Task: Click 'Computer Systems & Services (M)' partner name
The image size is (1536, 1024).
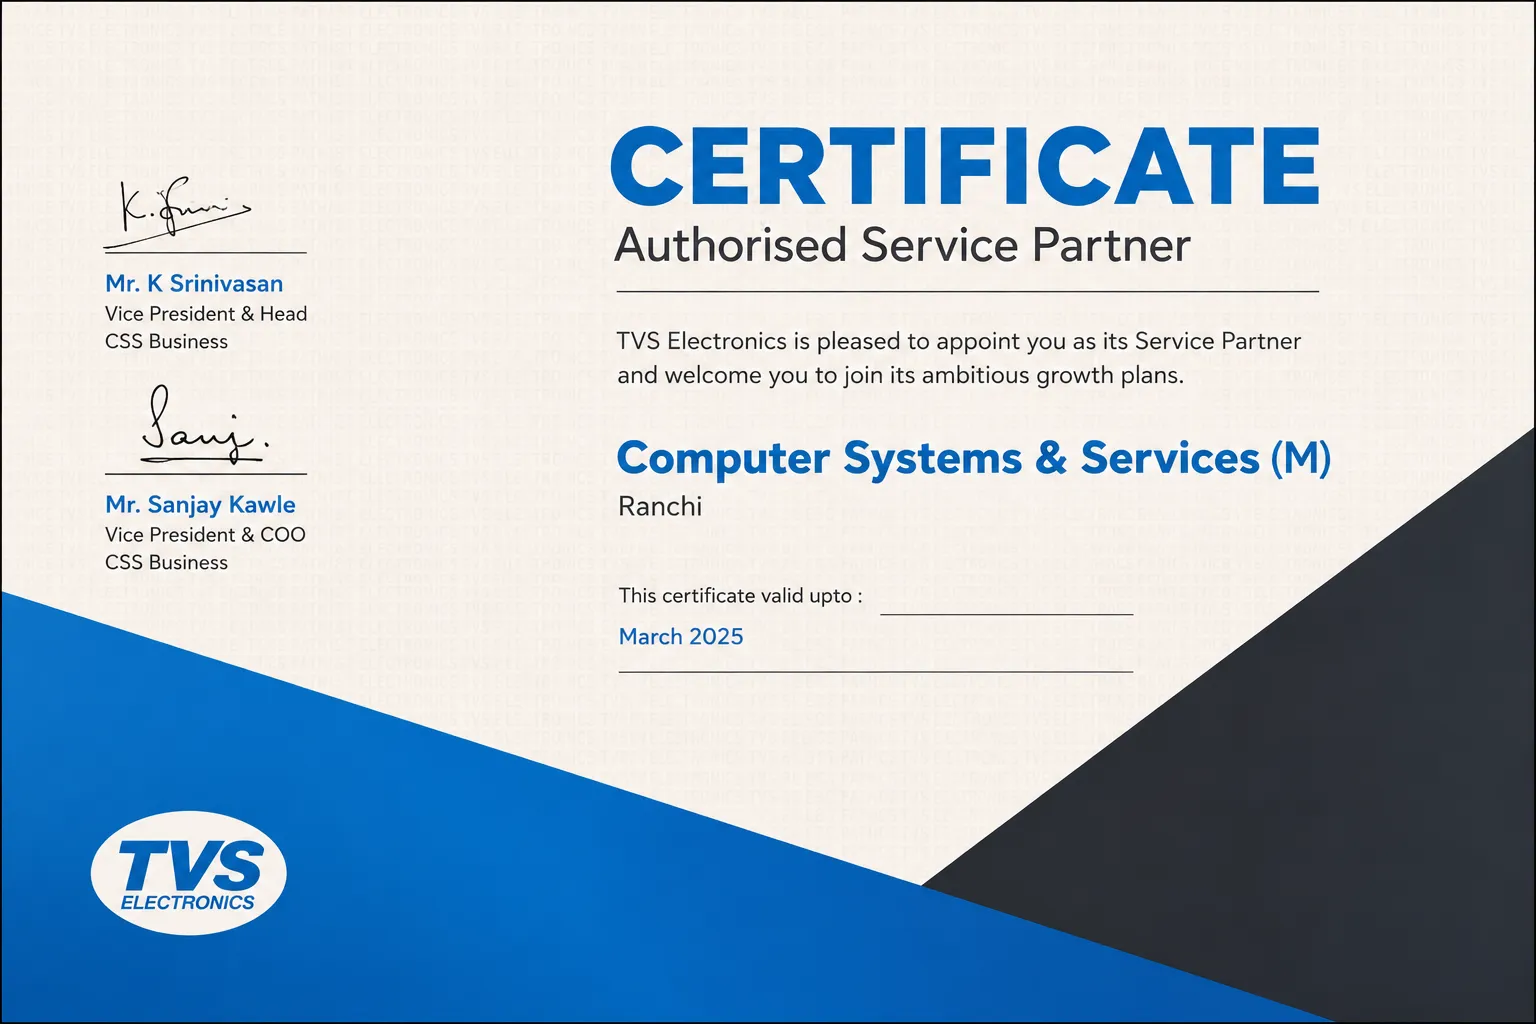Action: pos(973,458)
